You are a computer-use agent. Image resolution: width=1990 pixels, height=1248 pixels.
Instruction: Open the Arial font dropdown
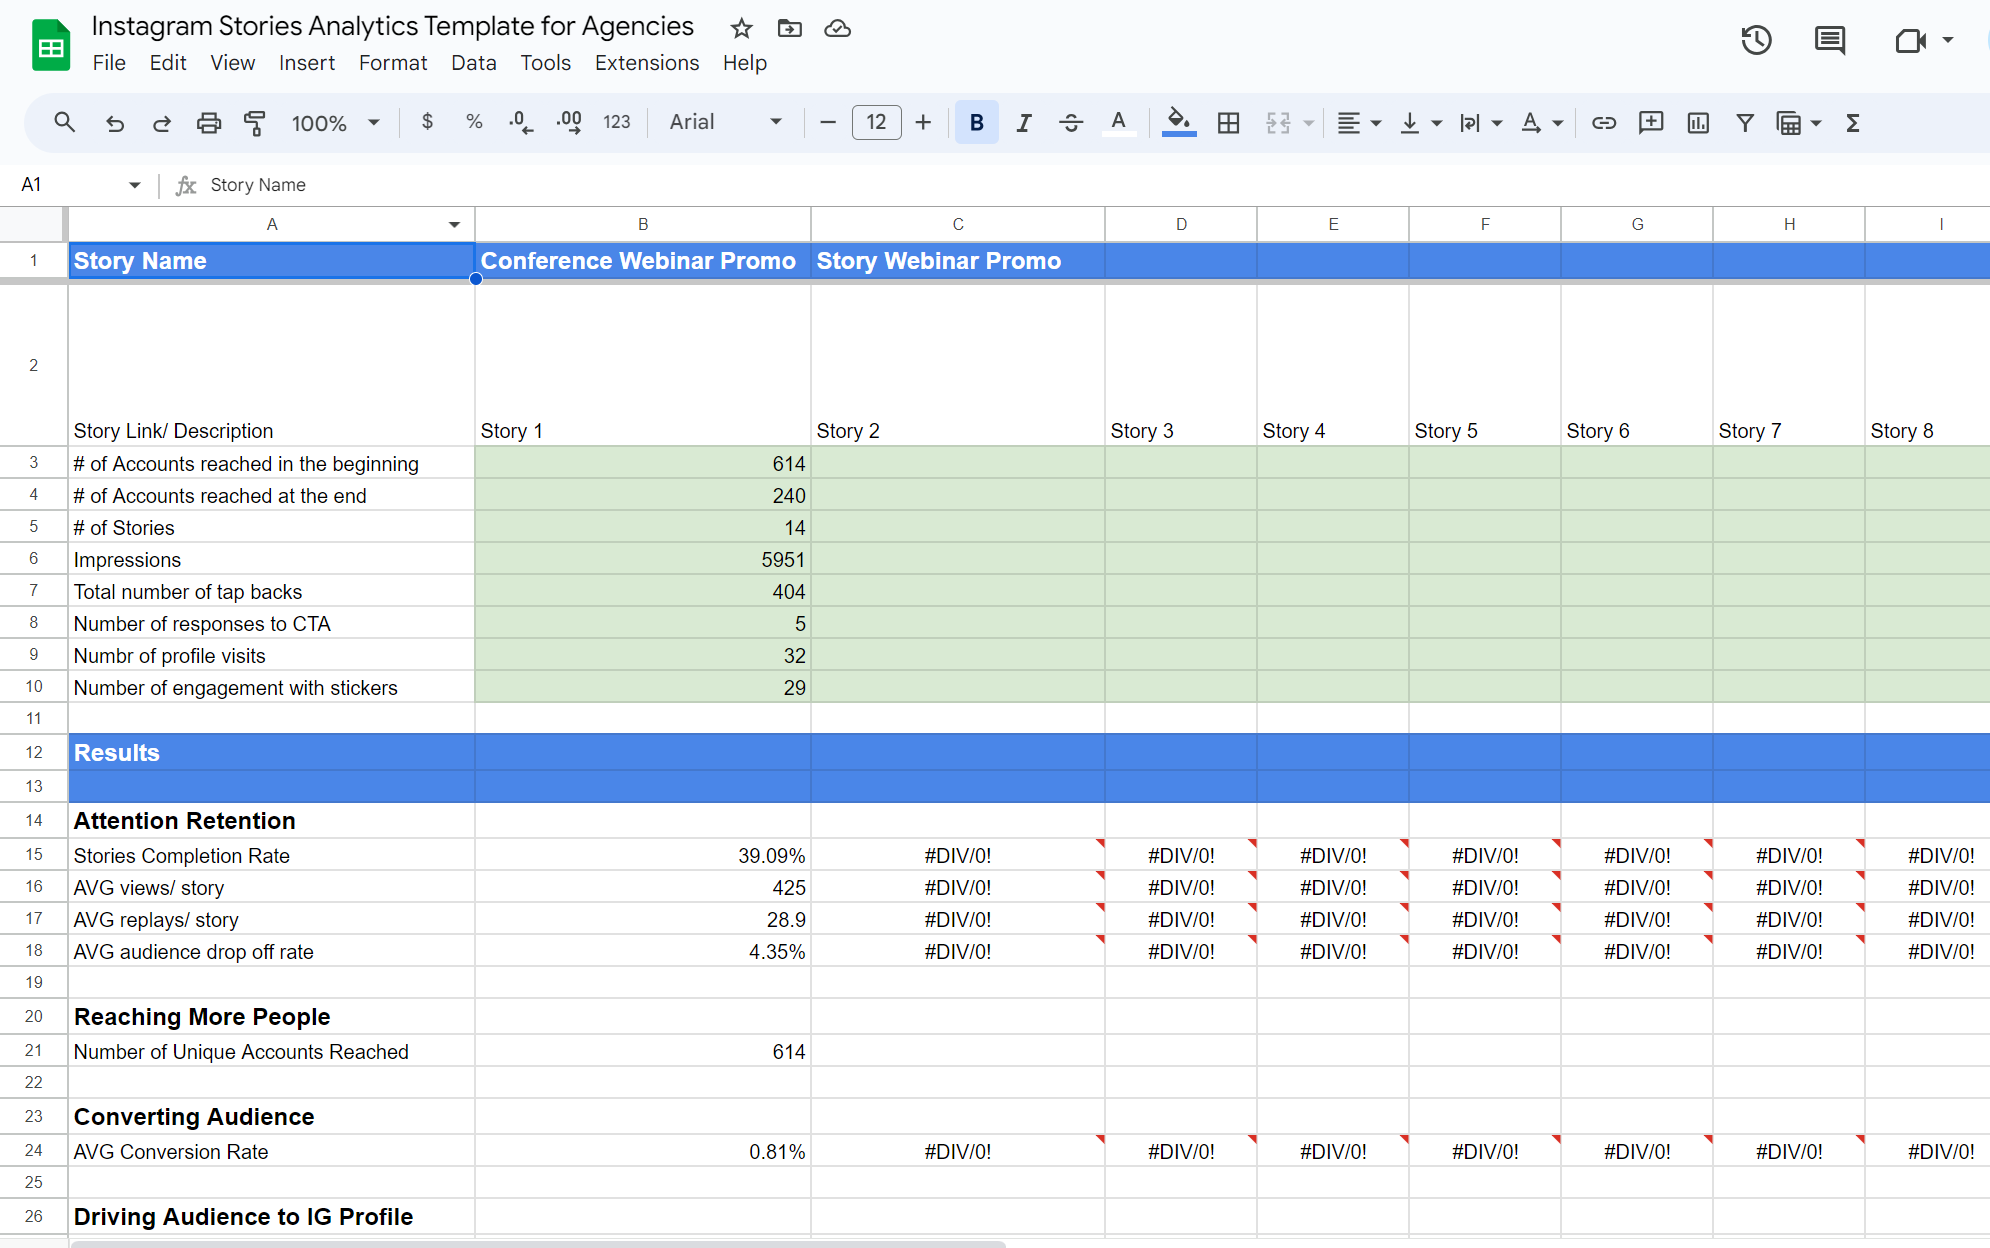point(725,123)
